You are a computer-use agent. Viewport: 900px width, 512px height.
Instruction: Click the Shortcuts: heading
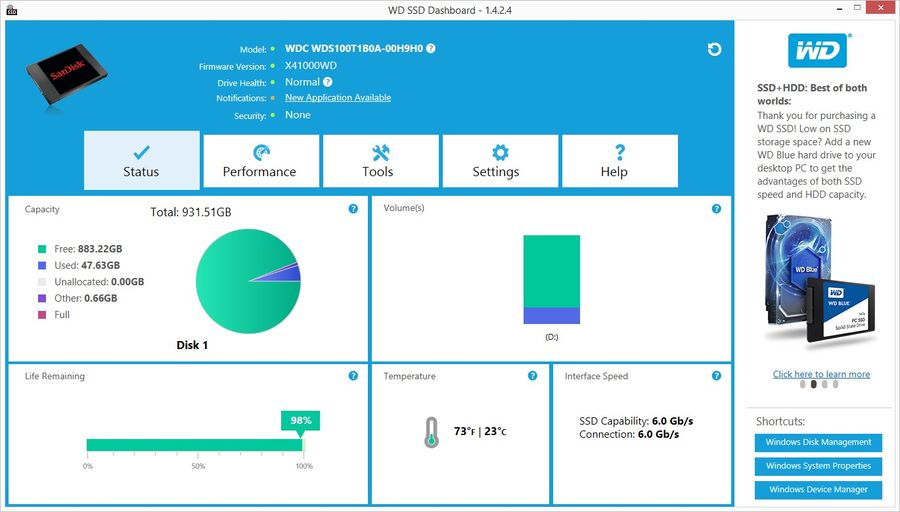coord(781,421)
